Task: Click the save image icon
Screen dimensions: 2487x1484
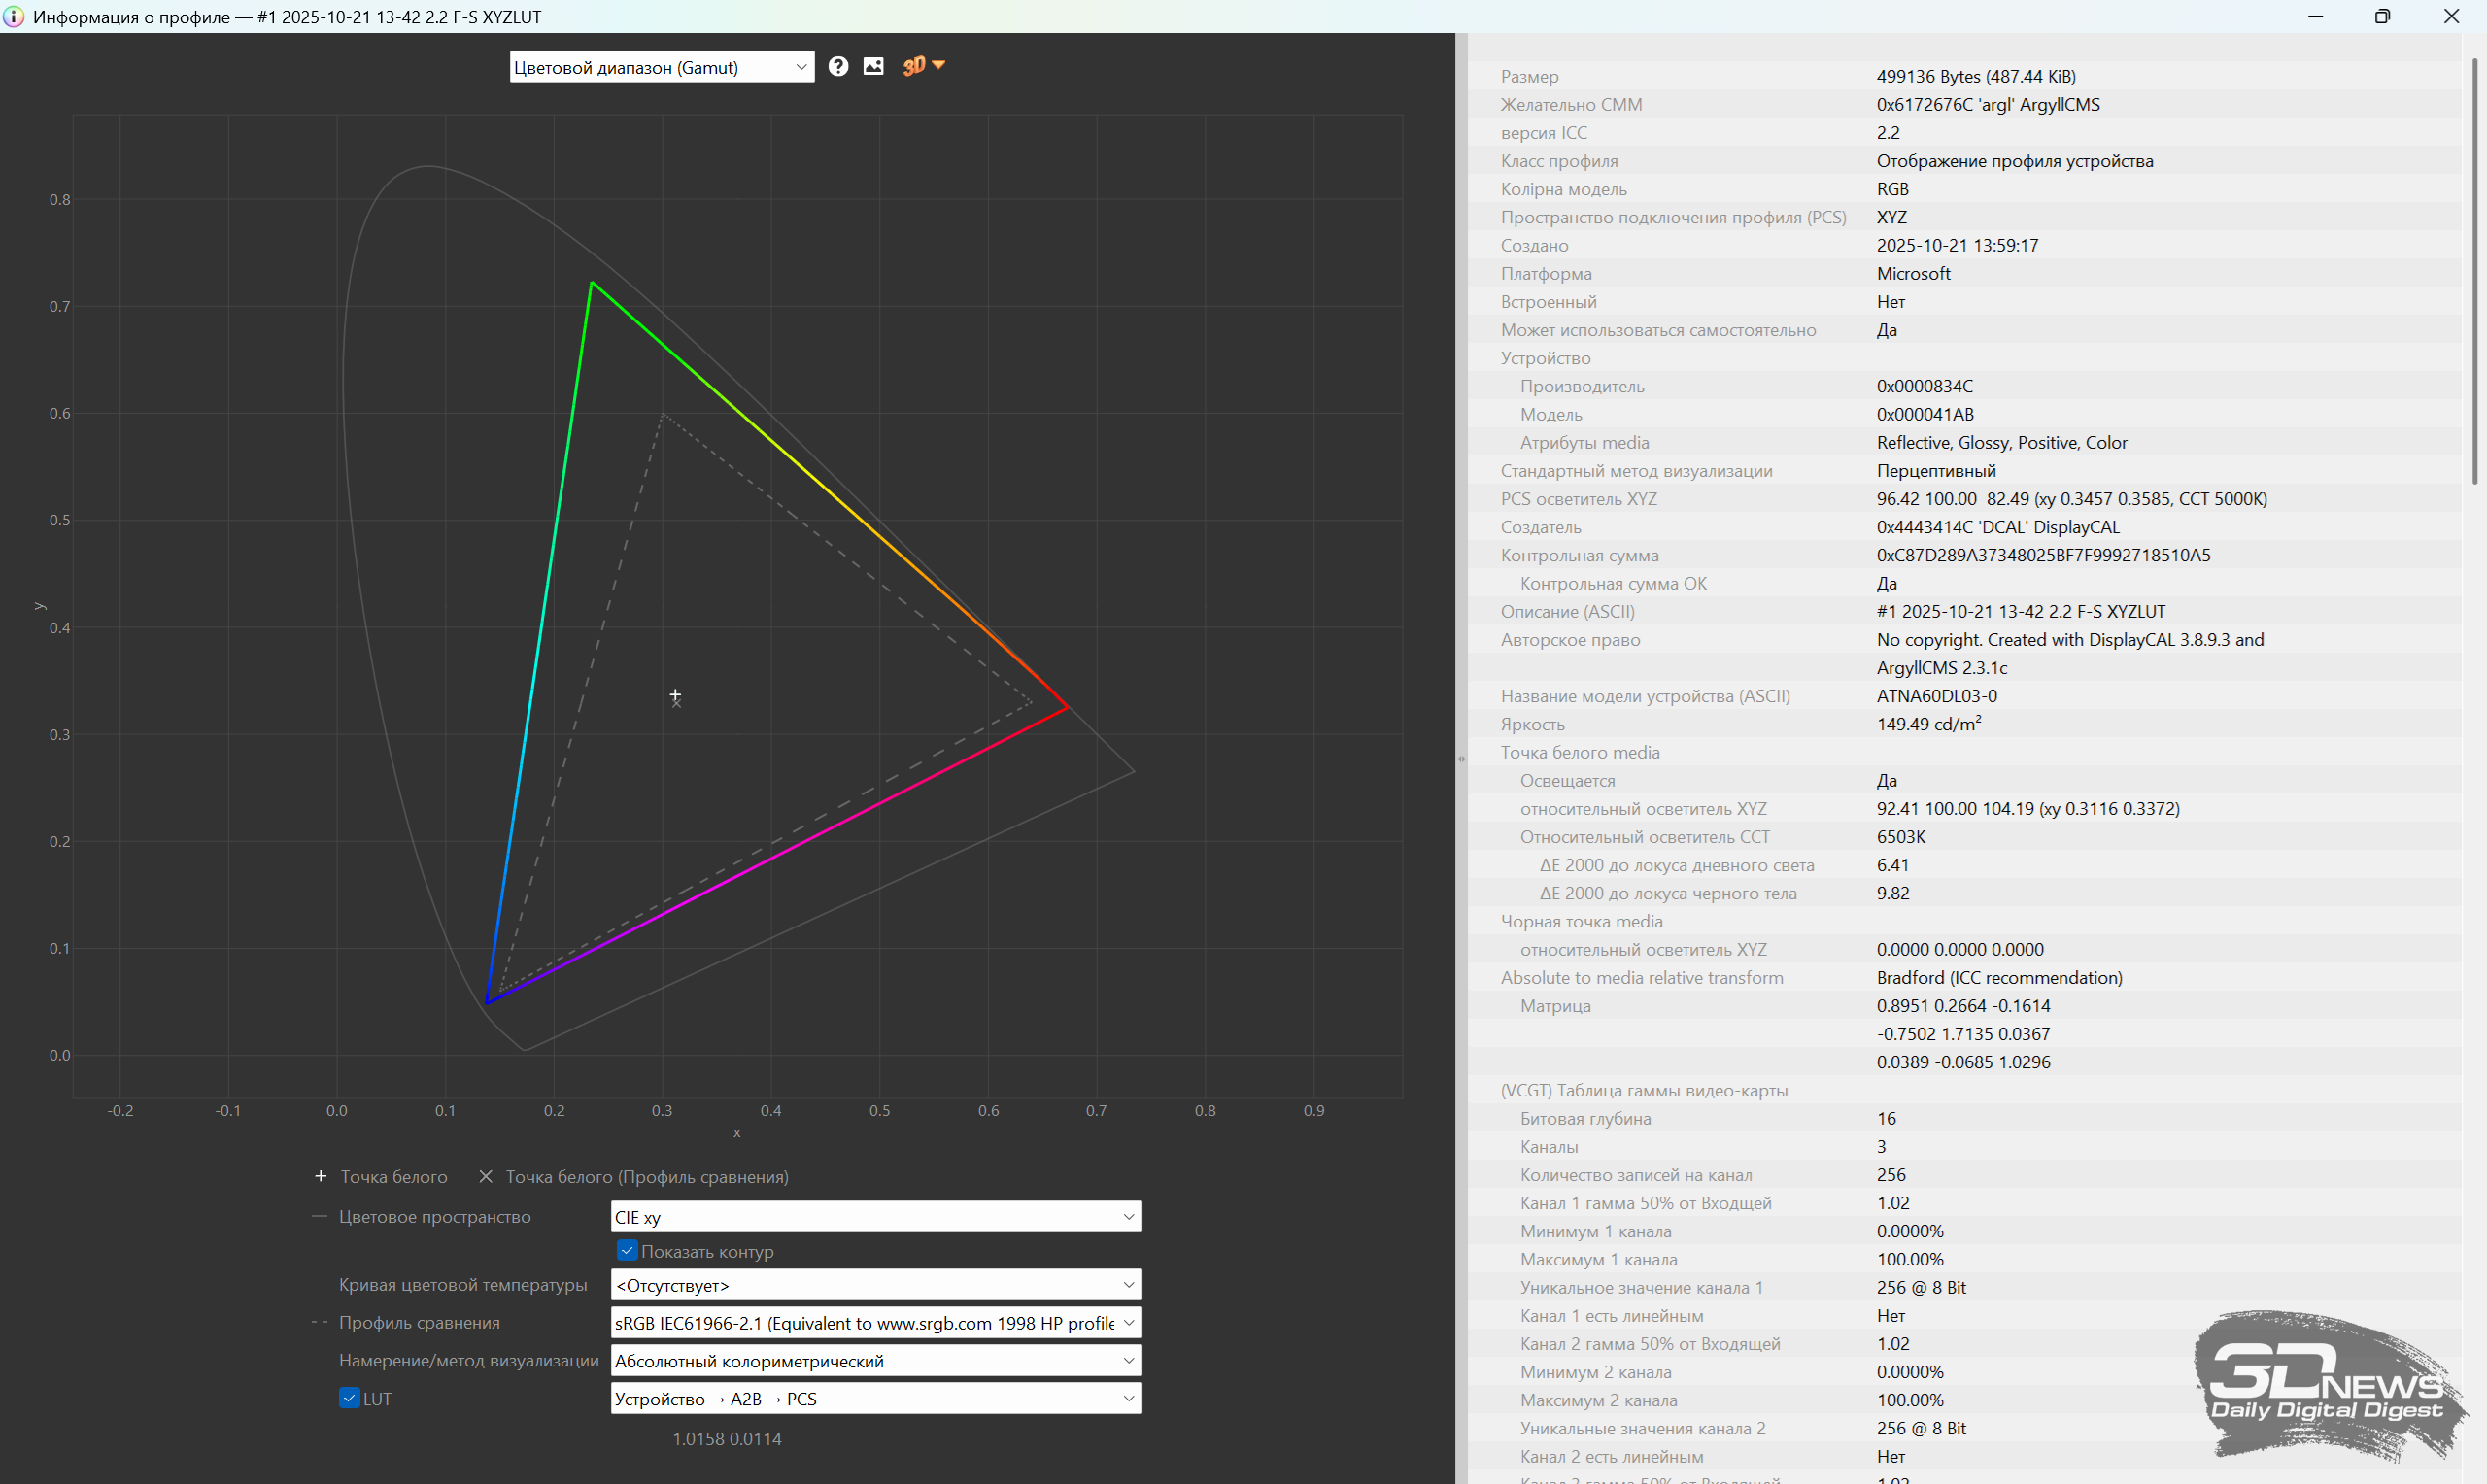Action: 873,66
